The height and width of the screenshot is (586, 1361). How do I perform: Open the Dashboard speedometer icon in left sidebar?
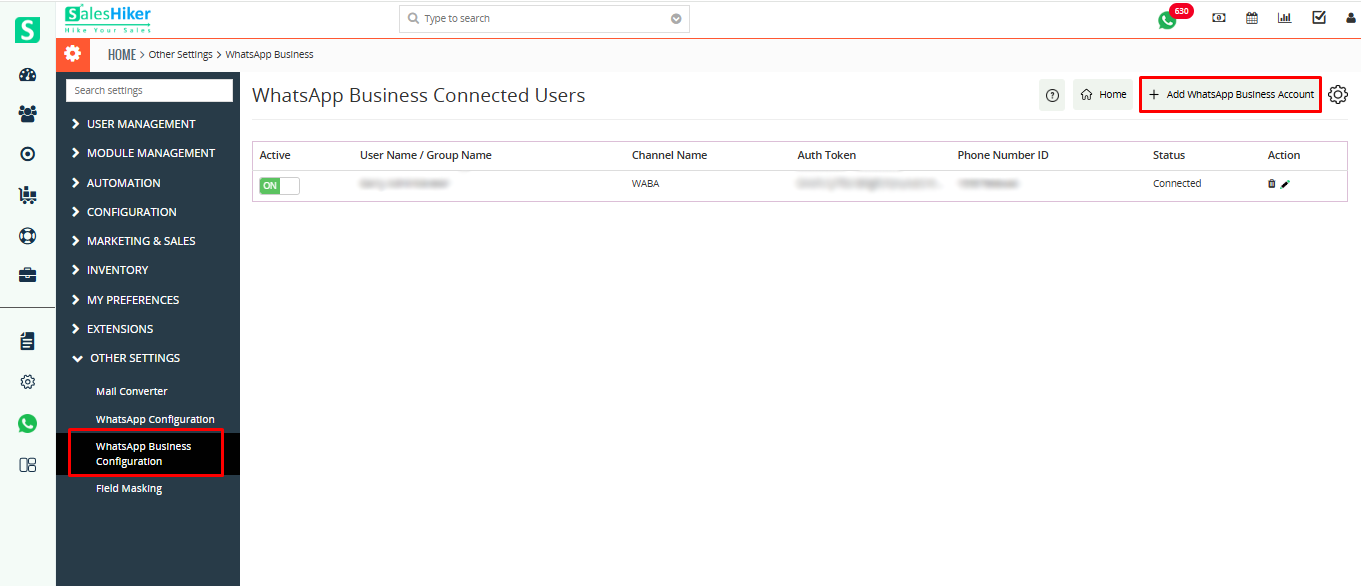pyautogui.click(x=27, y=74)
